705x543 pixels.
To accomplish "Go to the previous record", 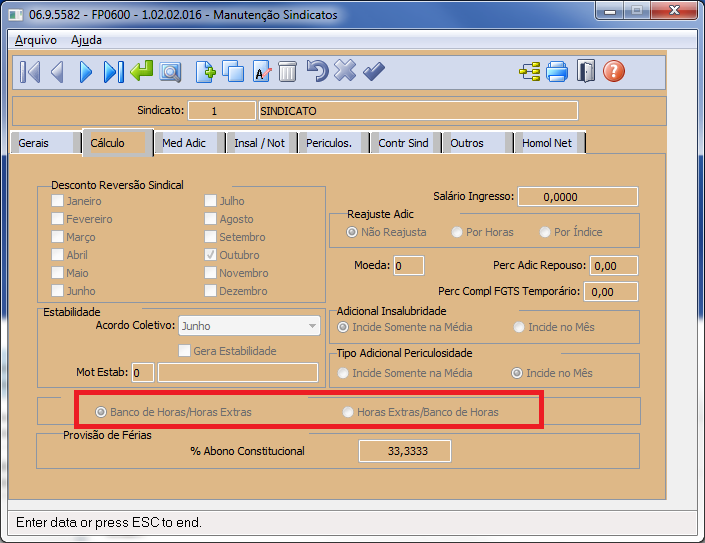I will pos(58,72).
